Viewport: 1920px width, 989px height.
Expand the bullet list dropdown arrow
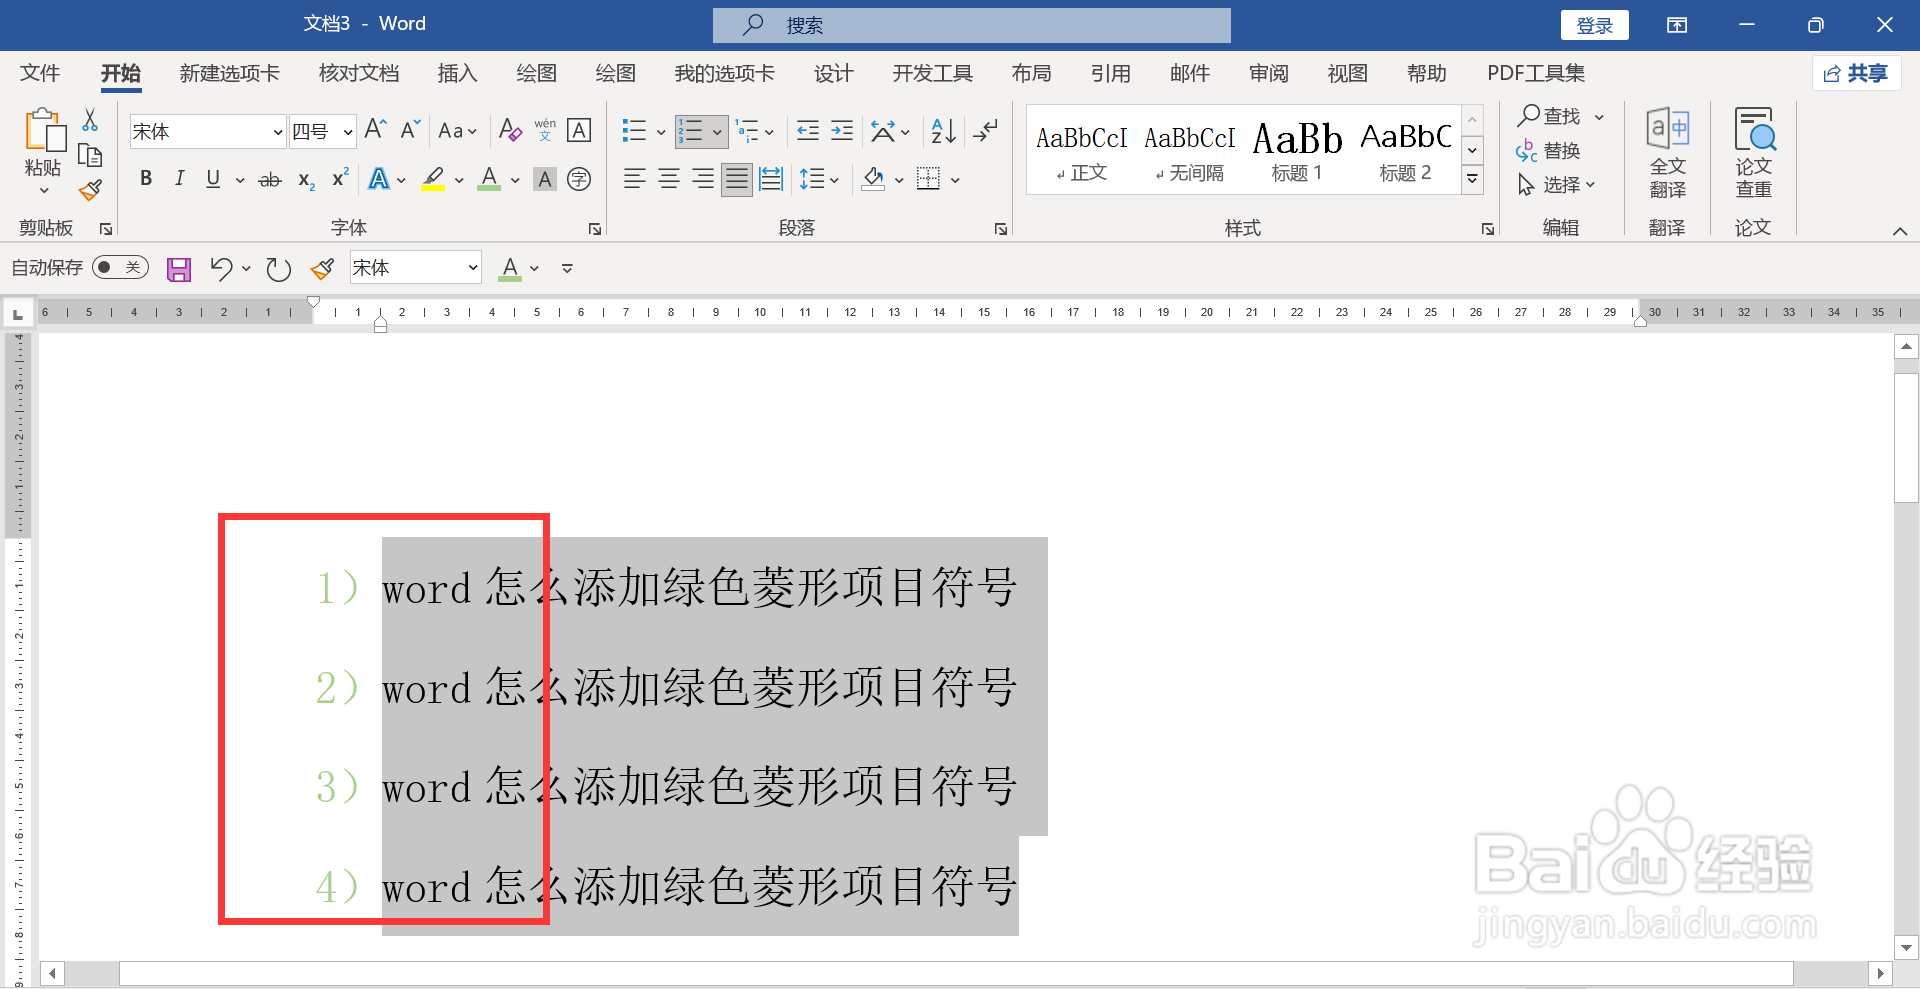pos(661,132)
